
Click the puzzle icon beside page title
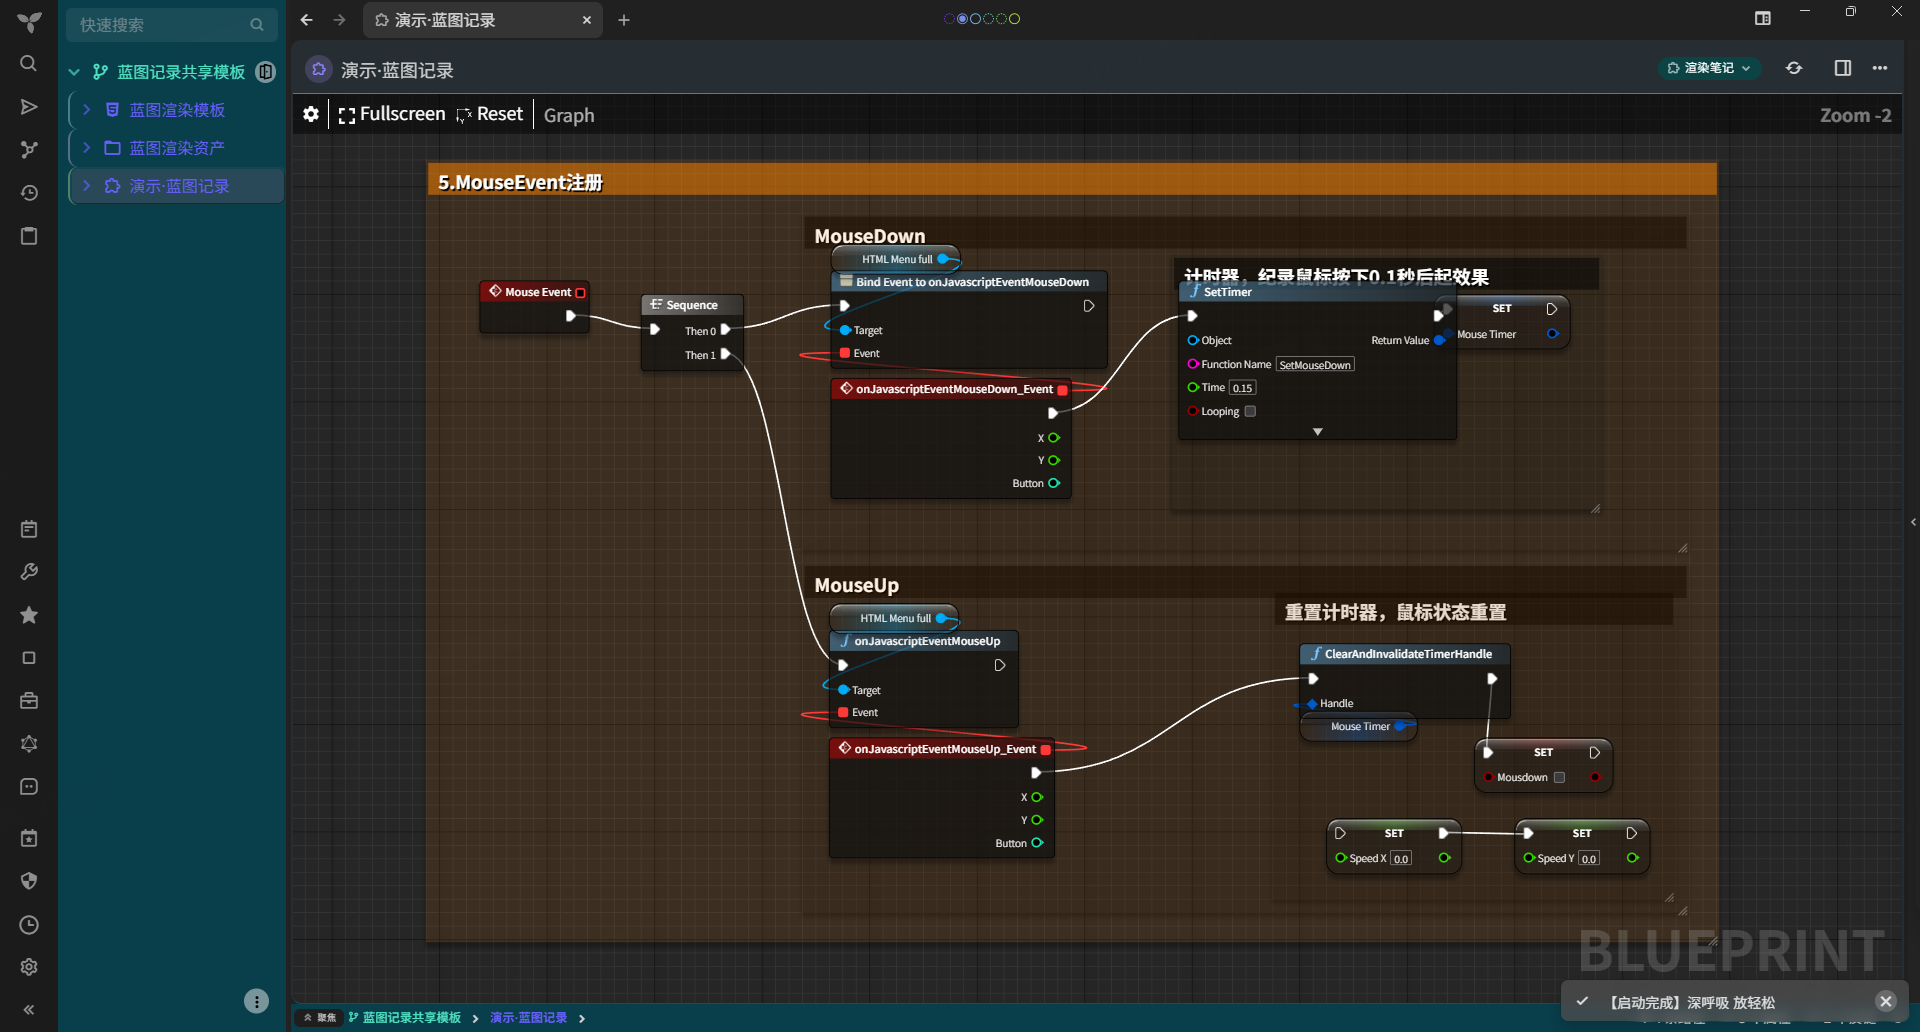pyautogui.click(x=319, y=69)
